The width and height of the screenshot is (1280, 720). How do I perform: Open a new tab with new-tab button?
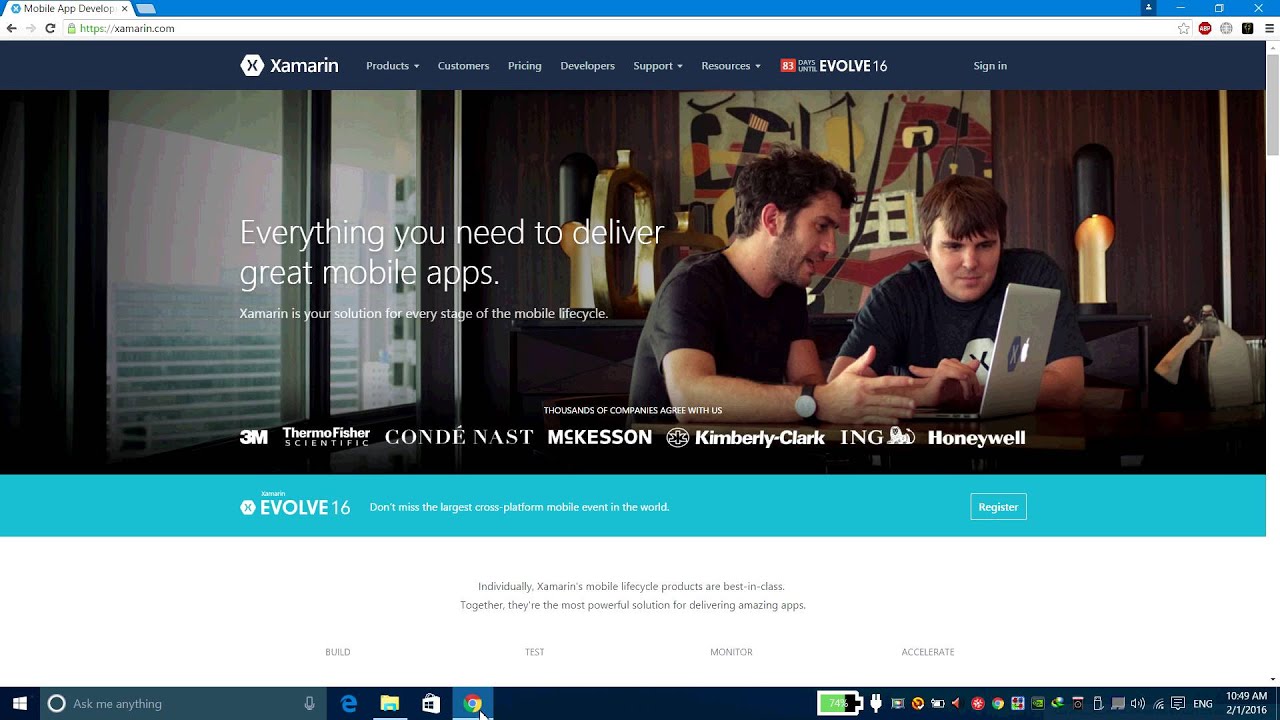click(x=146, y=8)
